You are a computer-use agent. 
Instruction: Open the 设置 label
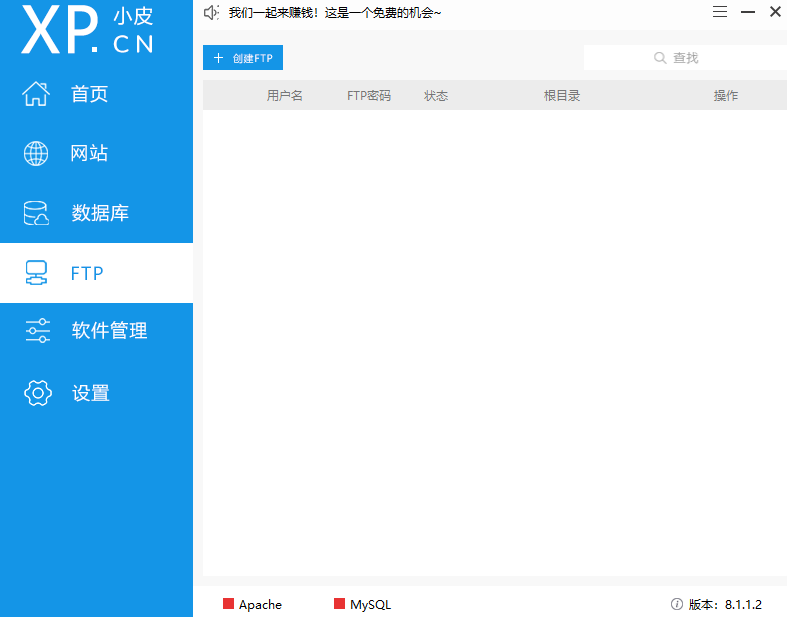point(91,393)
